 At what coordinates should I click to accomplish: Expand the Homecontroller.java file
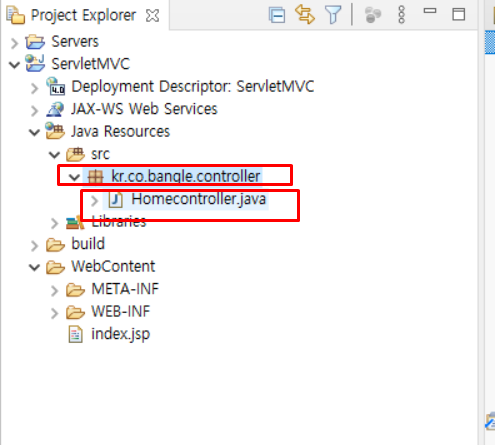pos(95,201)
